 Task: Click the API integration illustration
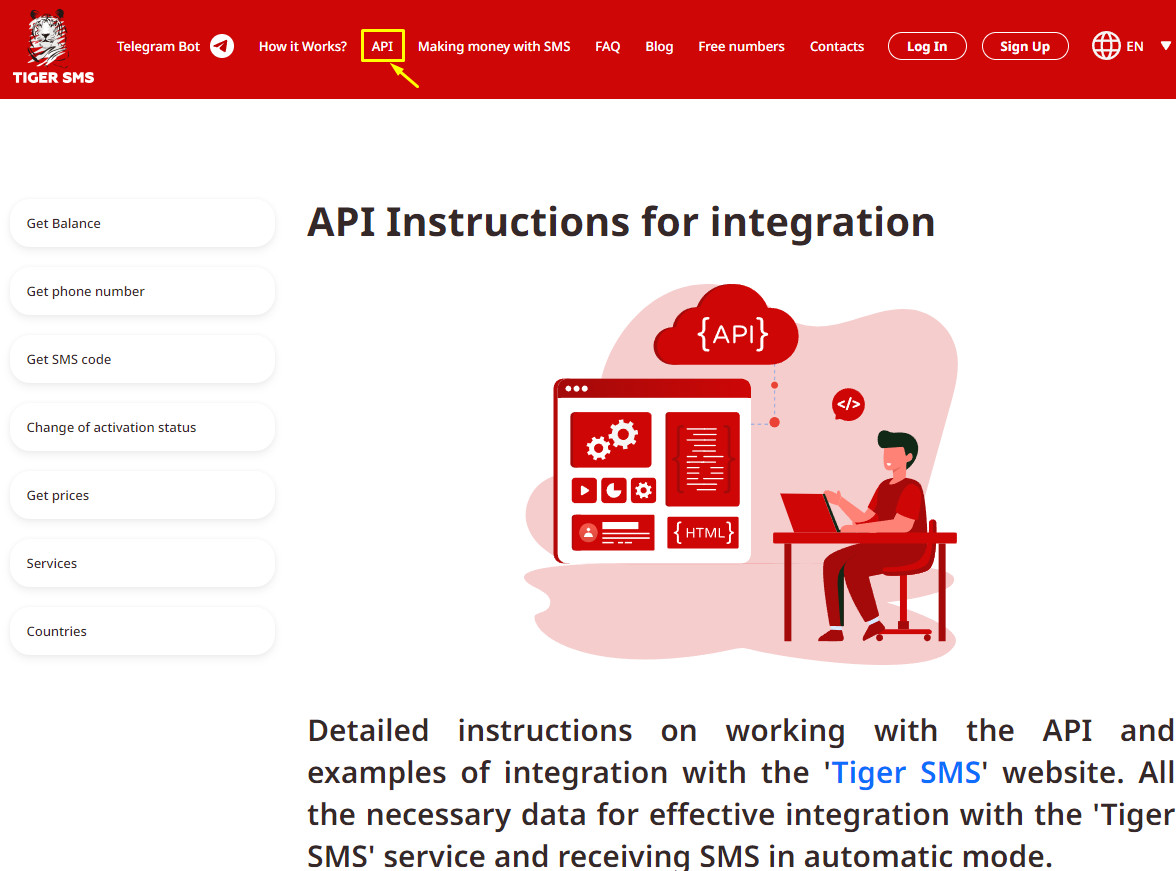(x=741, y=474)
